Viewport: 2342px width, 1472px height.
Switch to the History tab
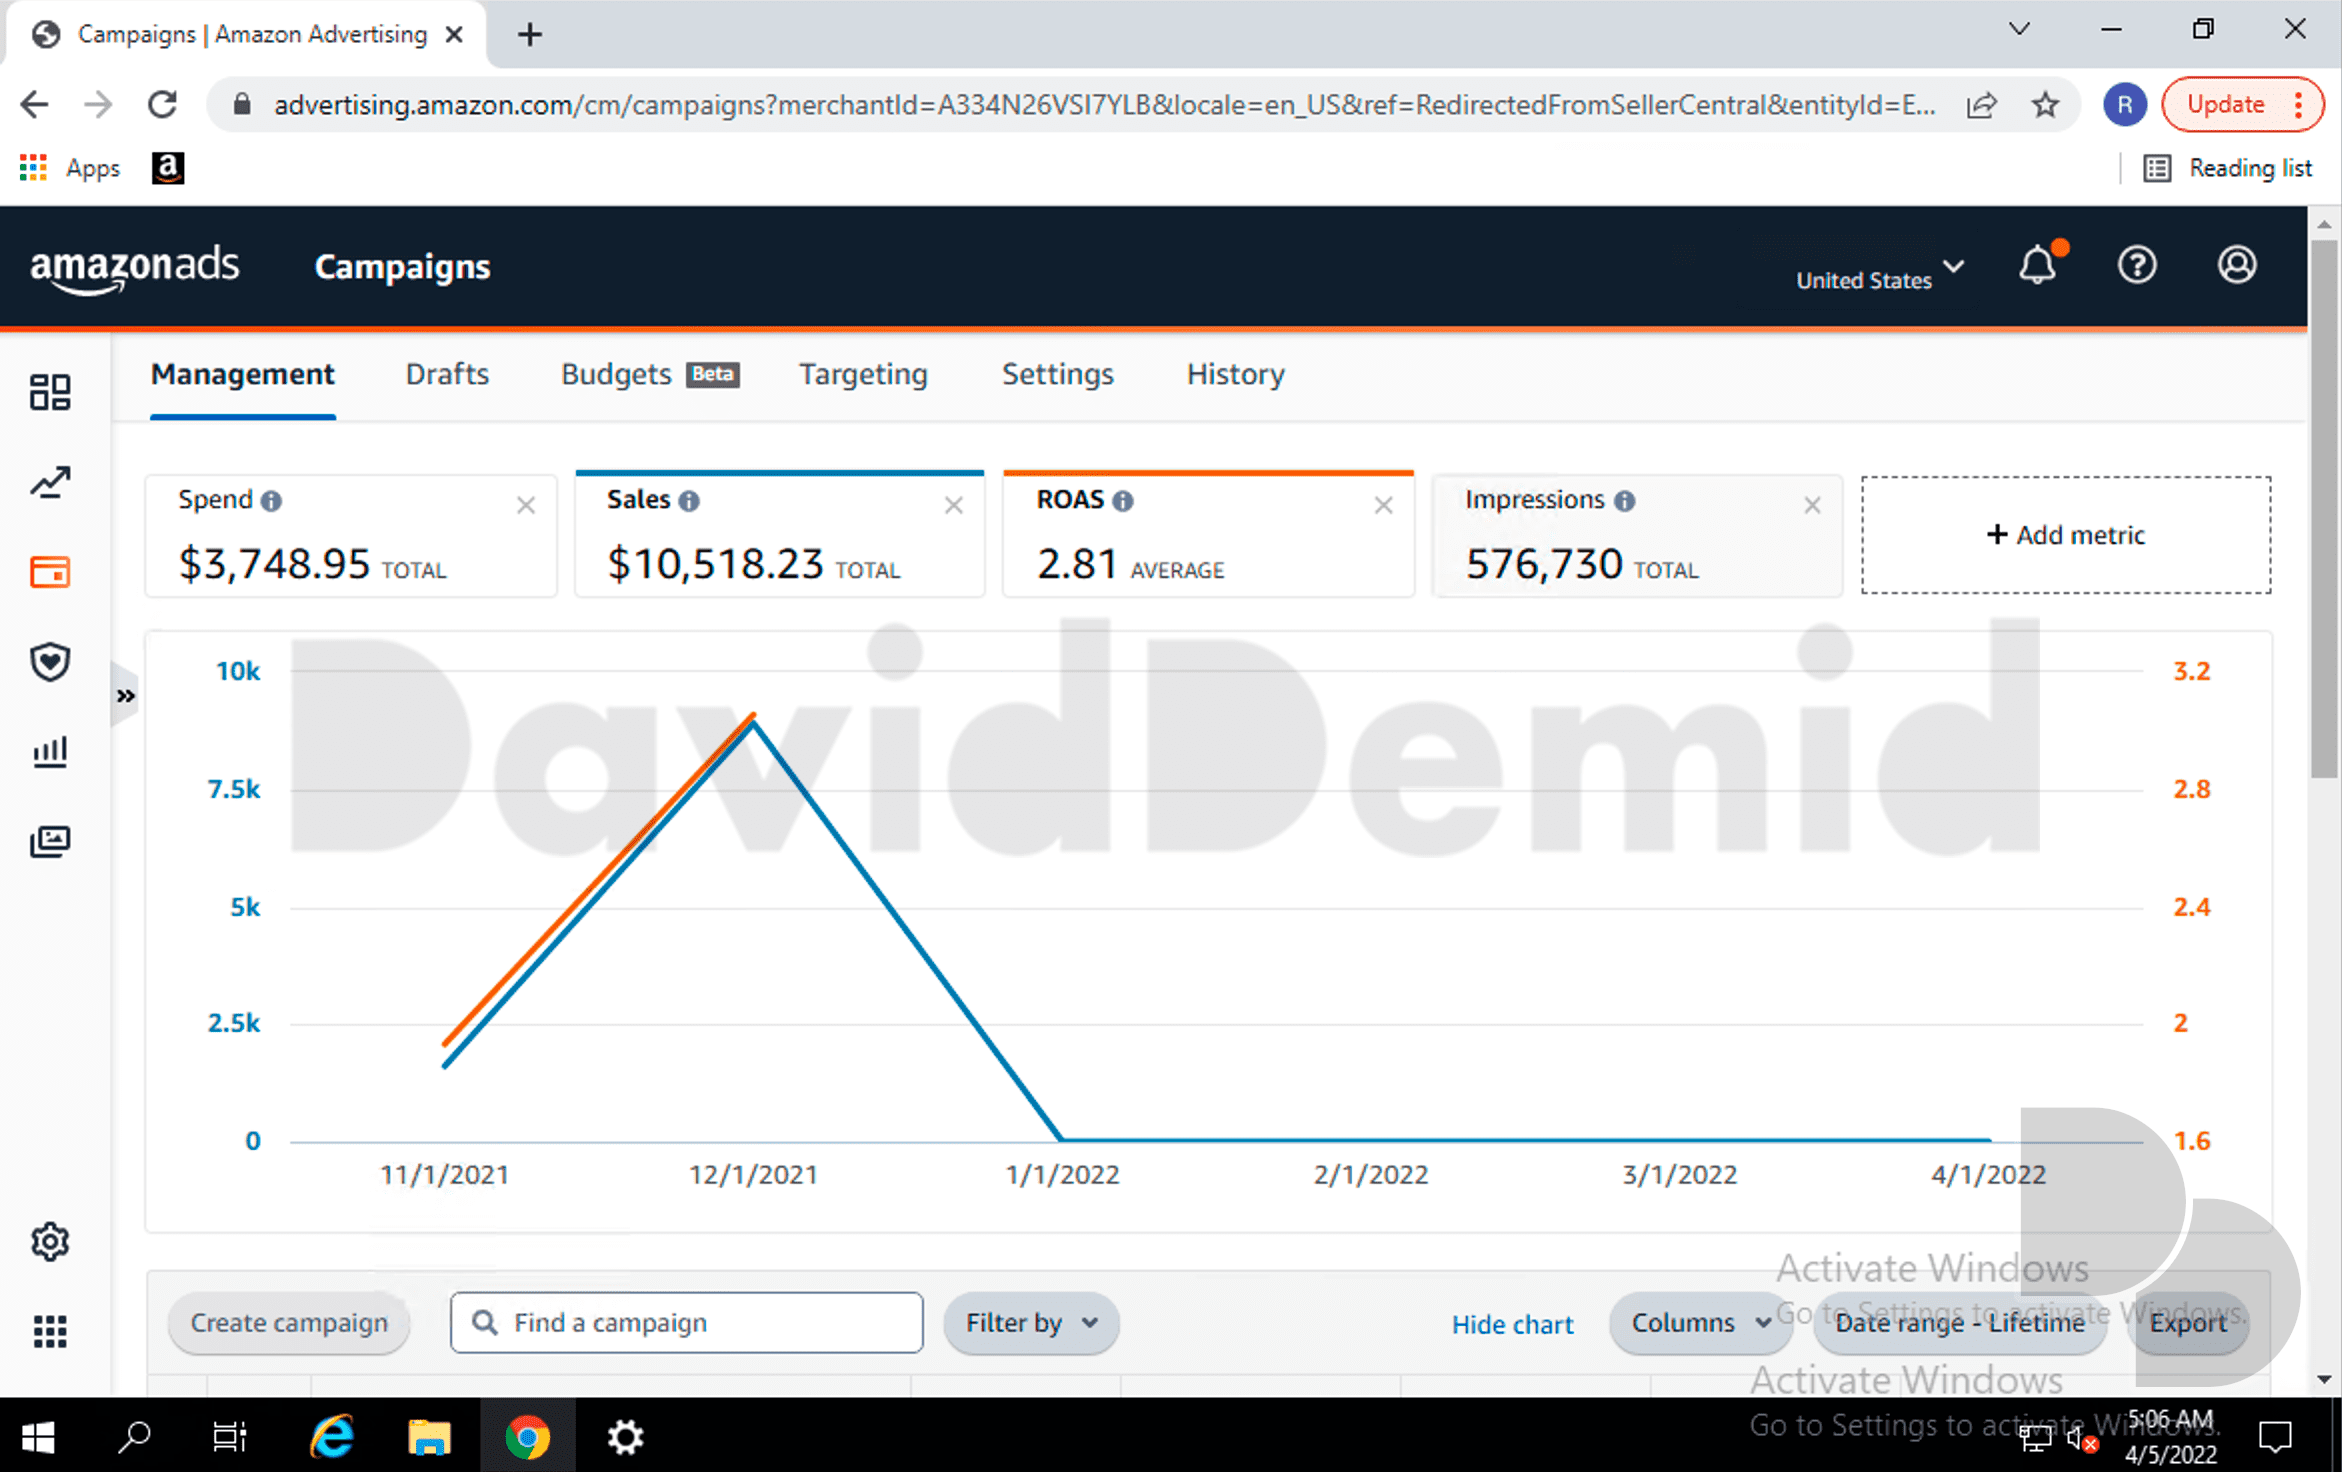[1235, 374]
